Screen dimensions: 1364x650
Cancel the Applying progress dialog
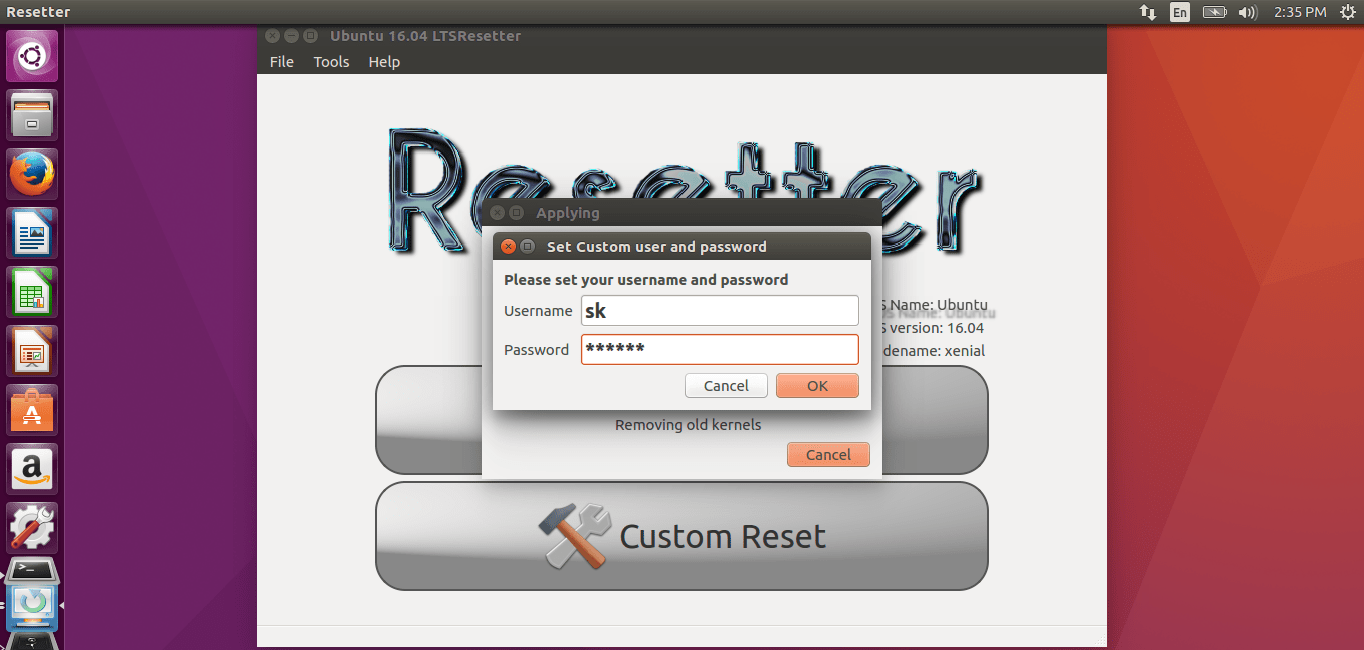(828, 455)
